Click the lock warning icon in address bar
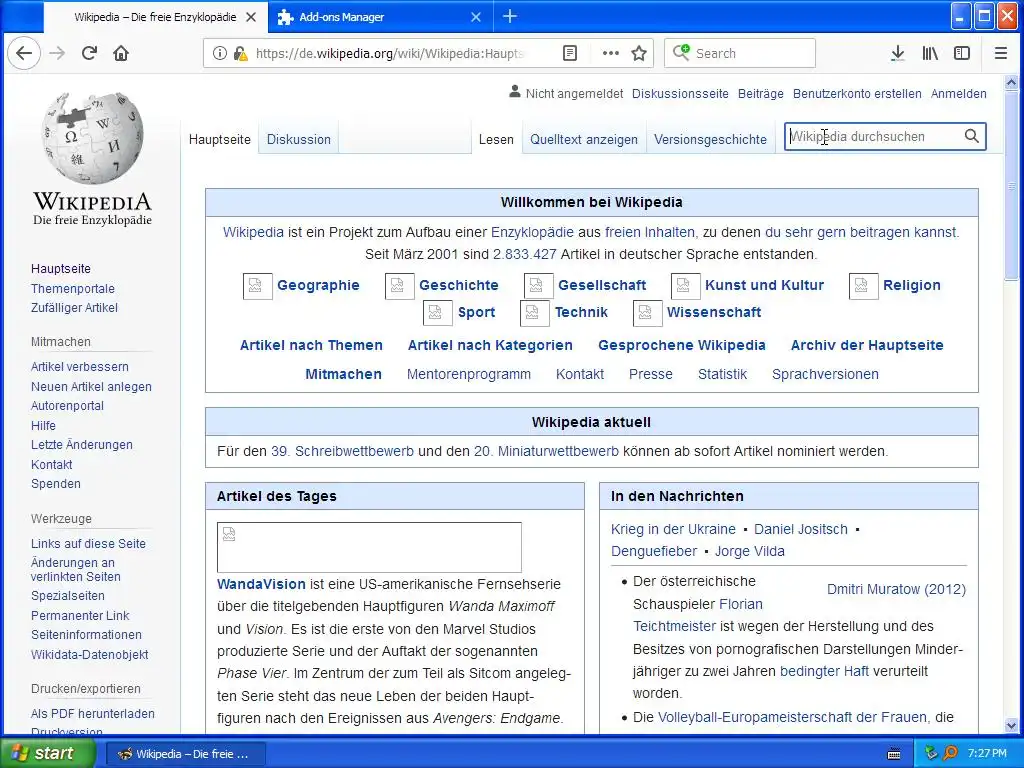This screenshot has width=1024, height=768. (240, 54)
